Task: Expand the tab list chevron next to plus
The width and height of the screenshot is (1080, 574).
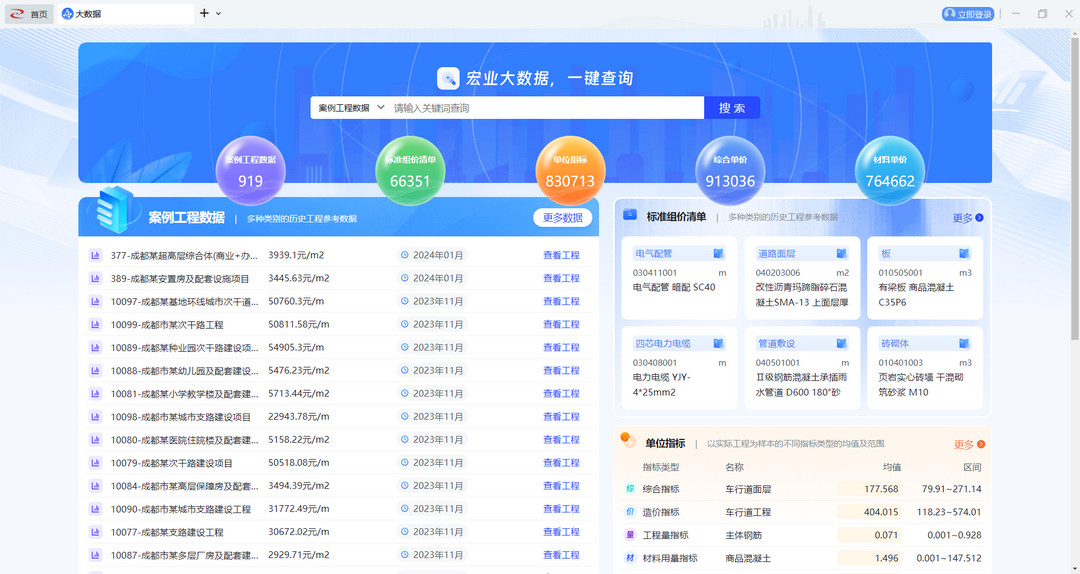Action: click(219, 14)
